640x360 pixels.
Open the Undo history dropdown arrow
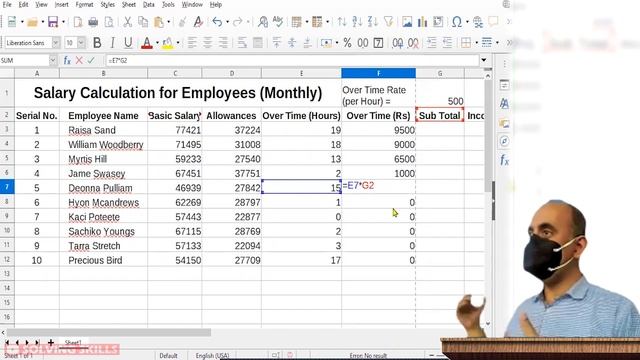(x=227, y=22)
